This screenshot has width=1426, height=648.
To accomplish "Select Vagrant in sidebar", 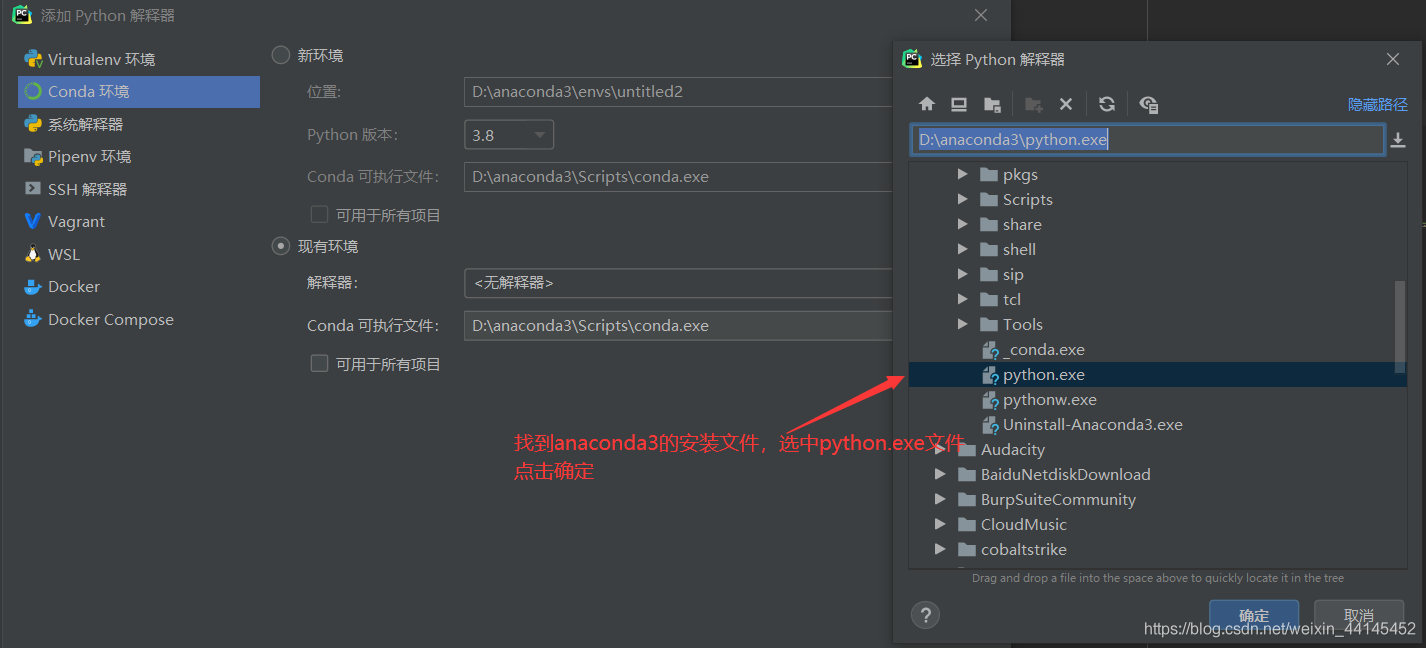I will (x=139, y=221).
